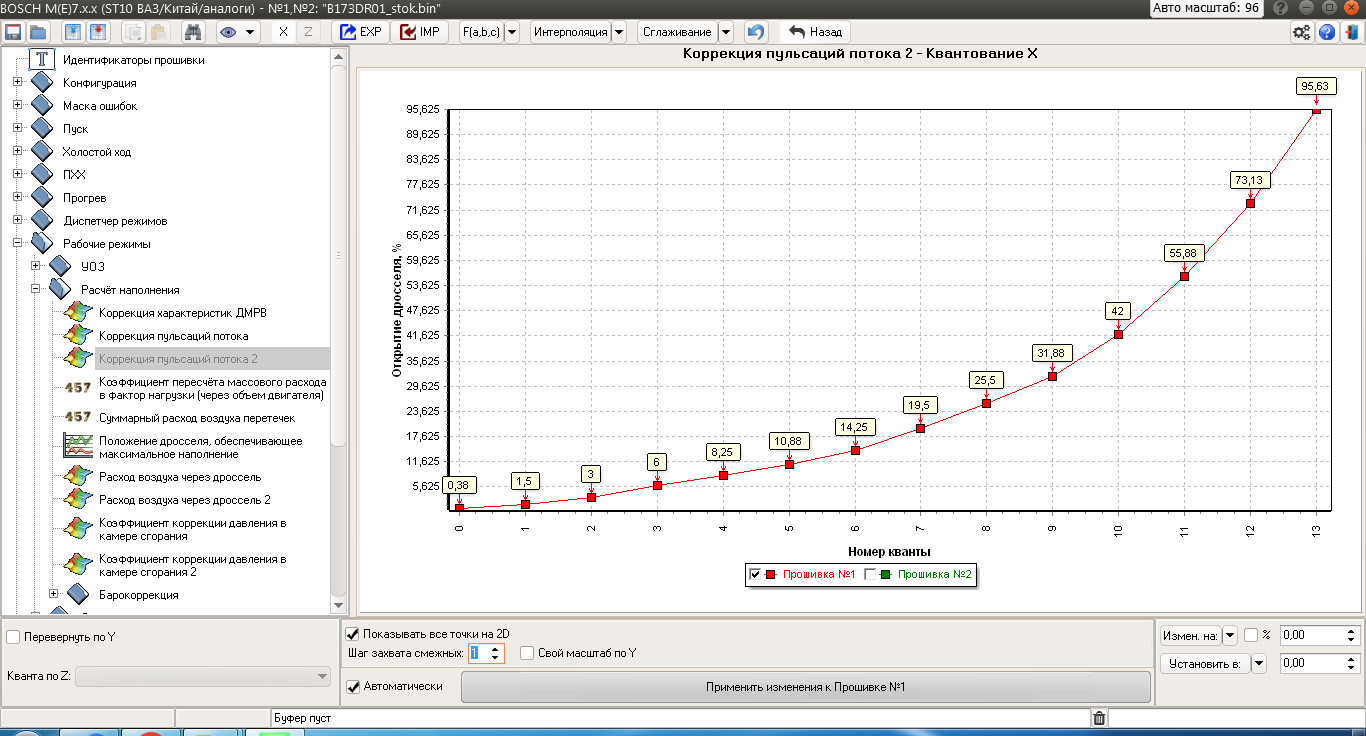The image size is (1366, 736).
Task: Clear the buffer with the trash icon
Action: (1099, 718)
